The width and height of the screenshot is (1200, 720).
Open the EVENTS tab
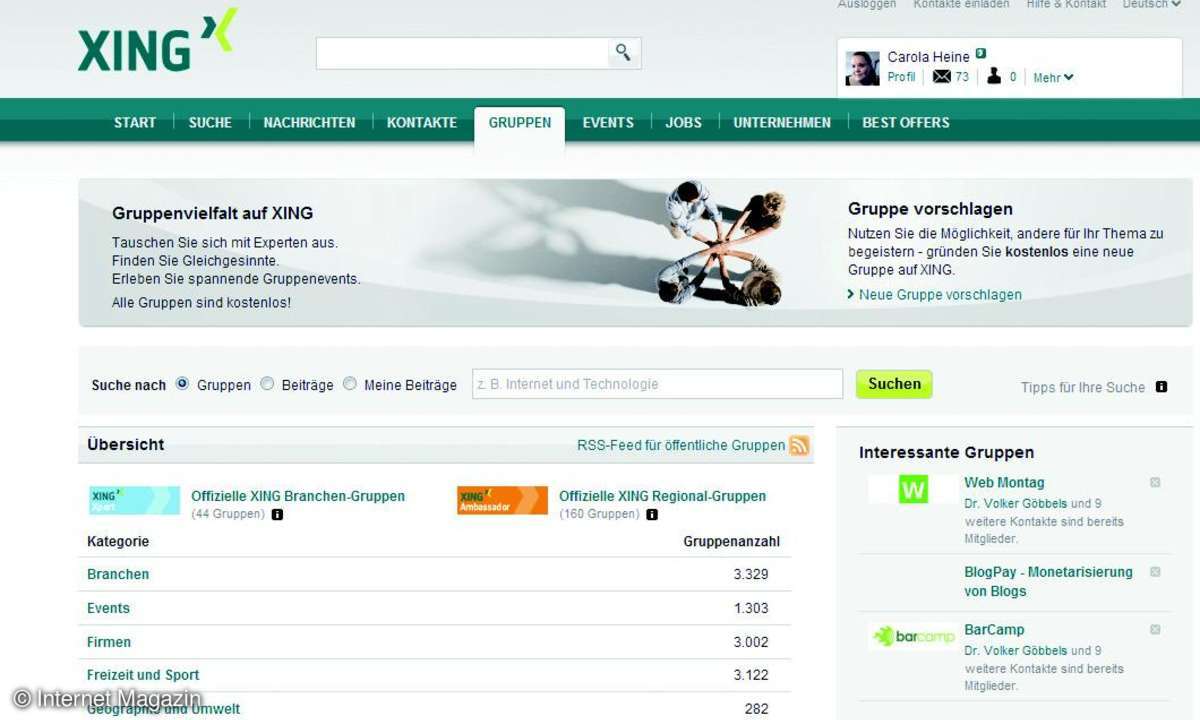(608, 123)
